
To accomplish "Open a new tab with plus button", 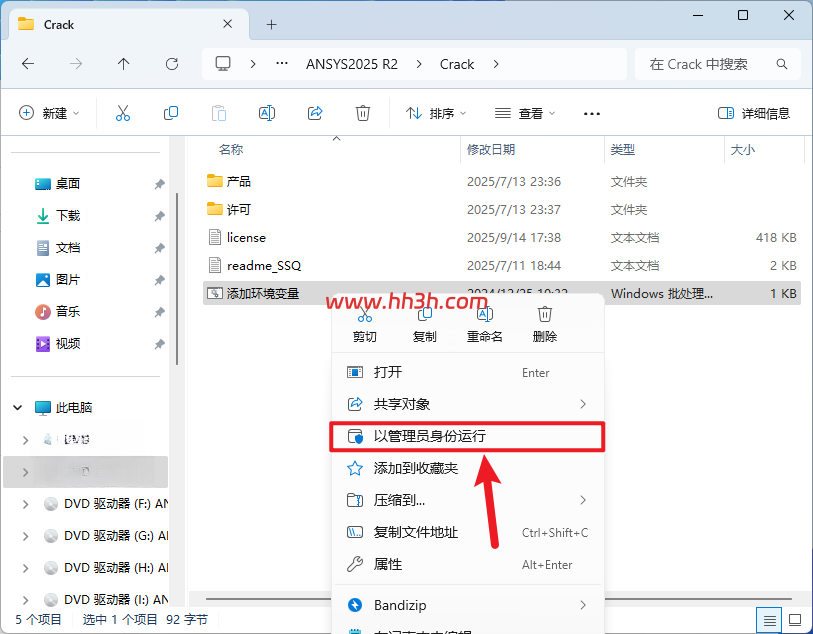I will [x=271, y=24].
